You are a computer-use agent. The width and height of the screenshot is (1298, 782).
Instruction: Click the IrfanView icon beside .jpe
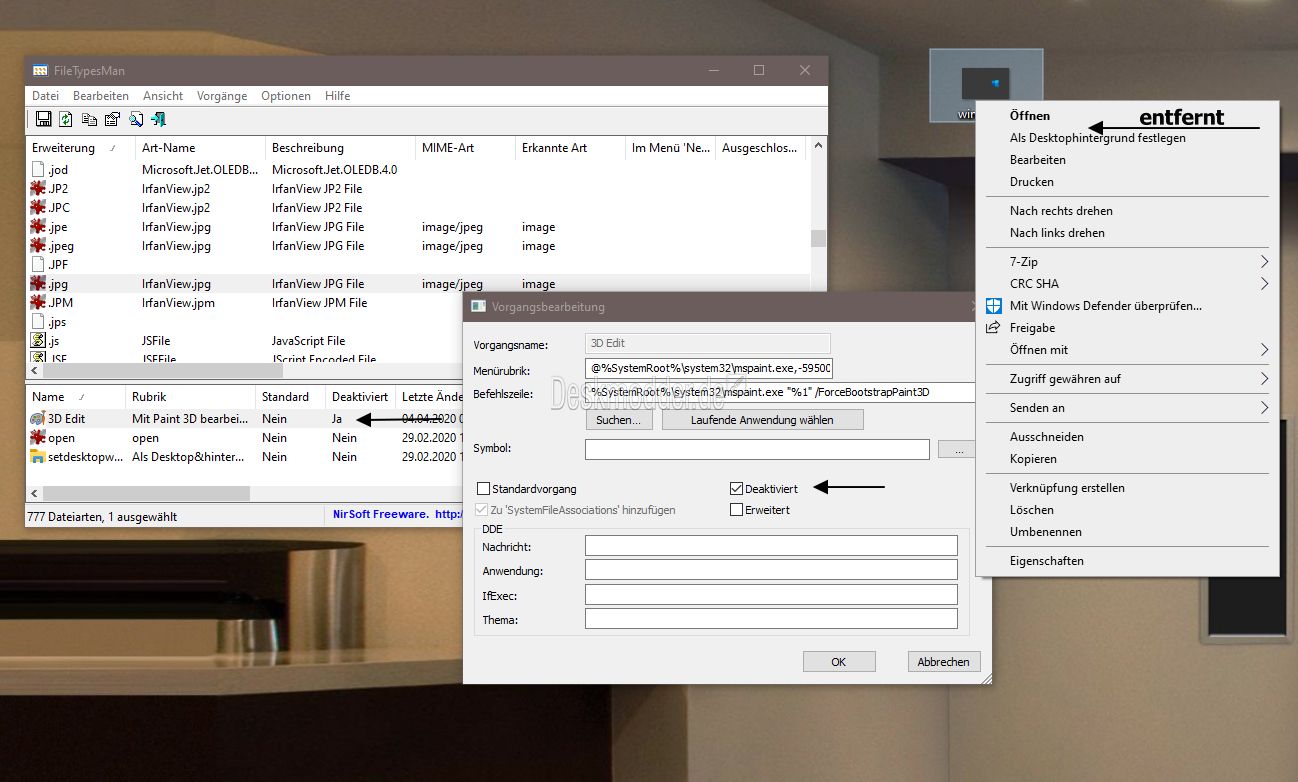click(x=38, y=226)
